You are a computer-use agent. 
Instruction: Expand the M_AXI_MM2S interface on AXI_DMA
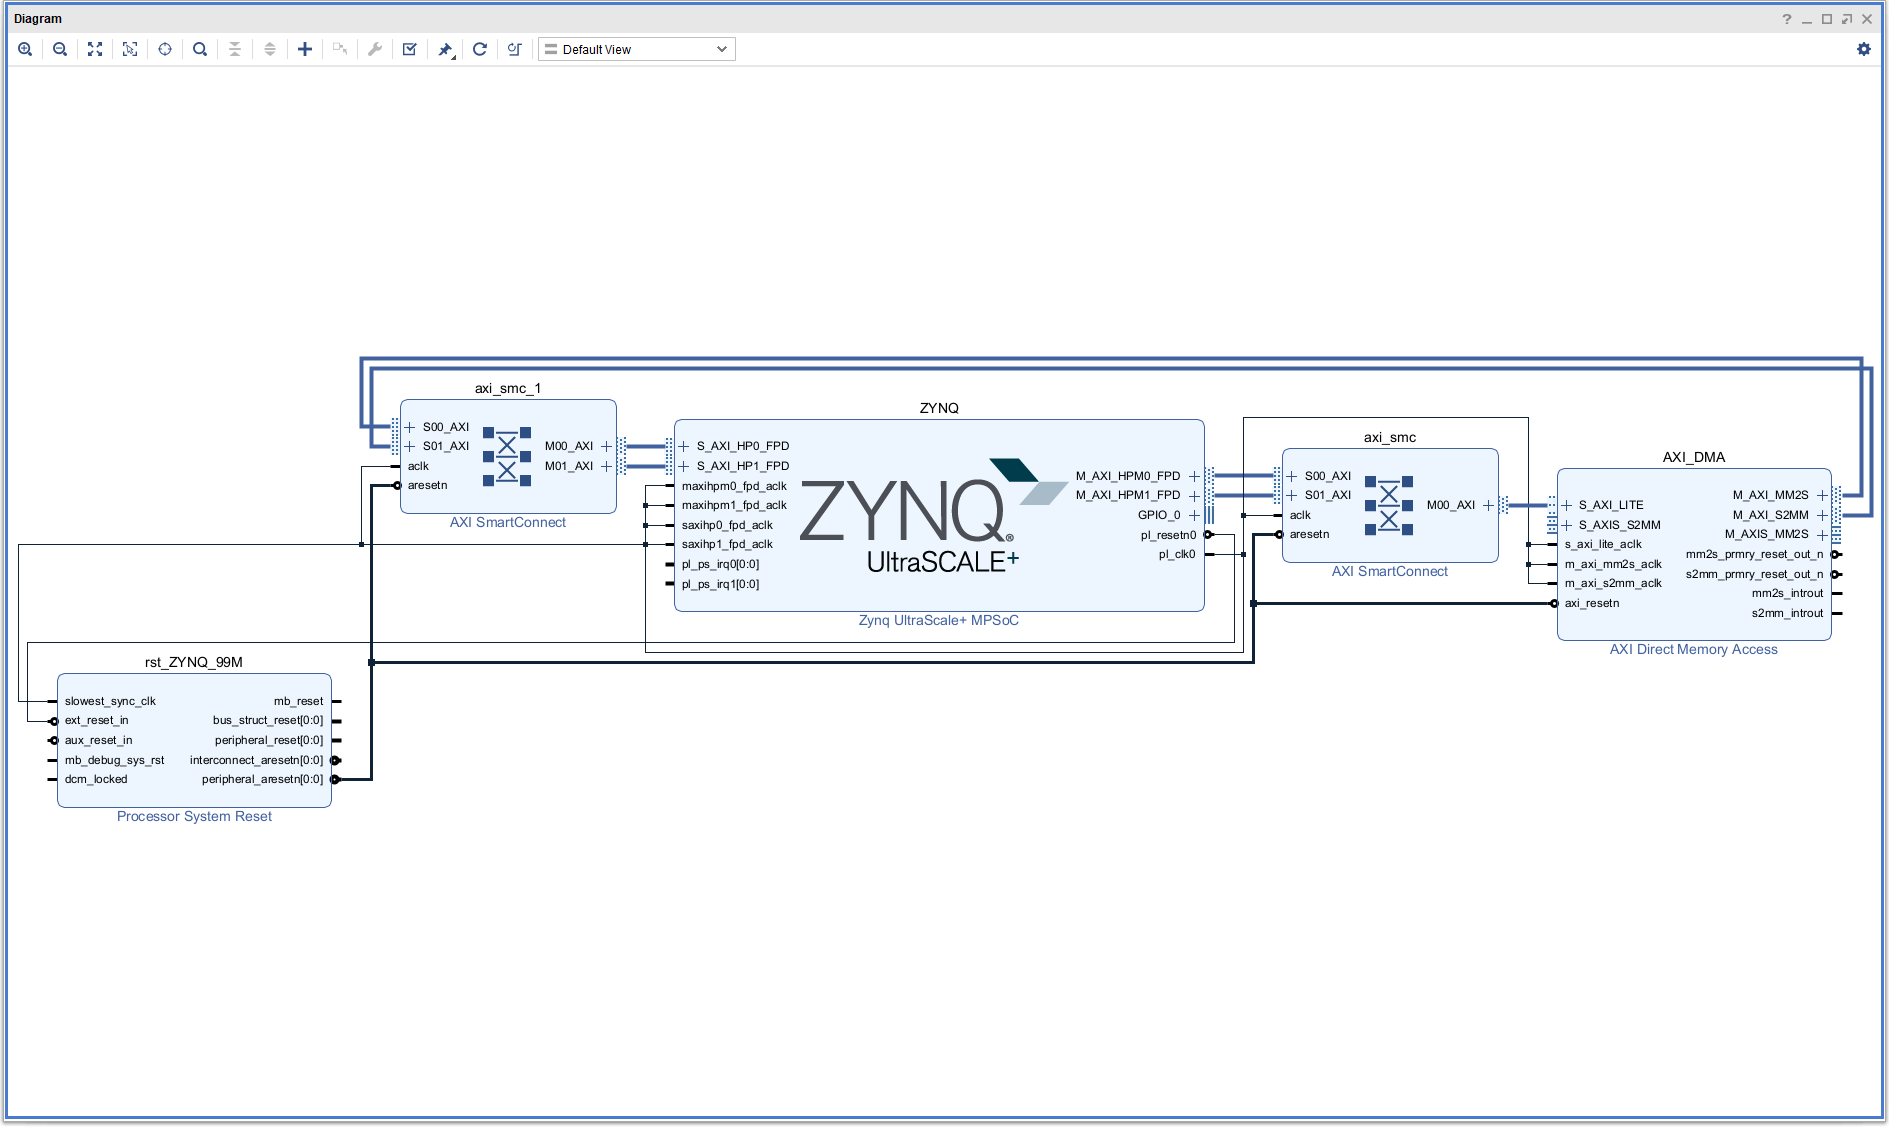1822,495
